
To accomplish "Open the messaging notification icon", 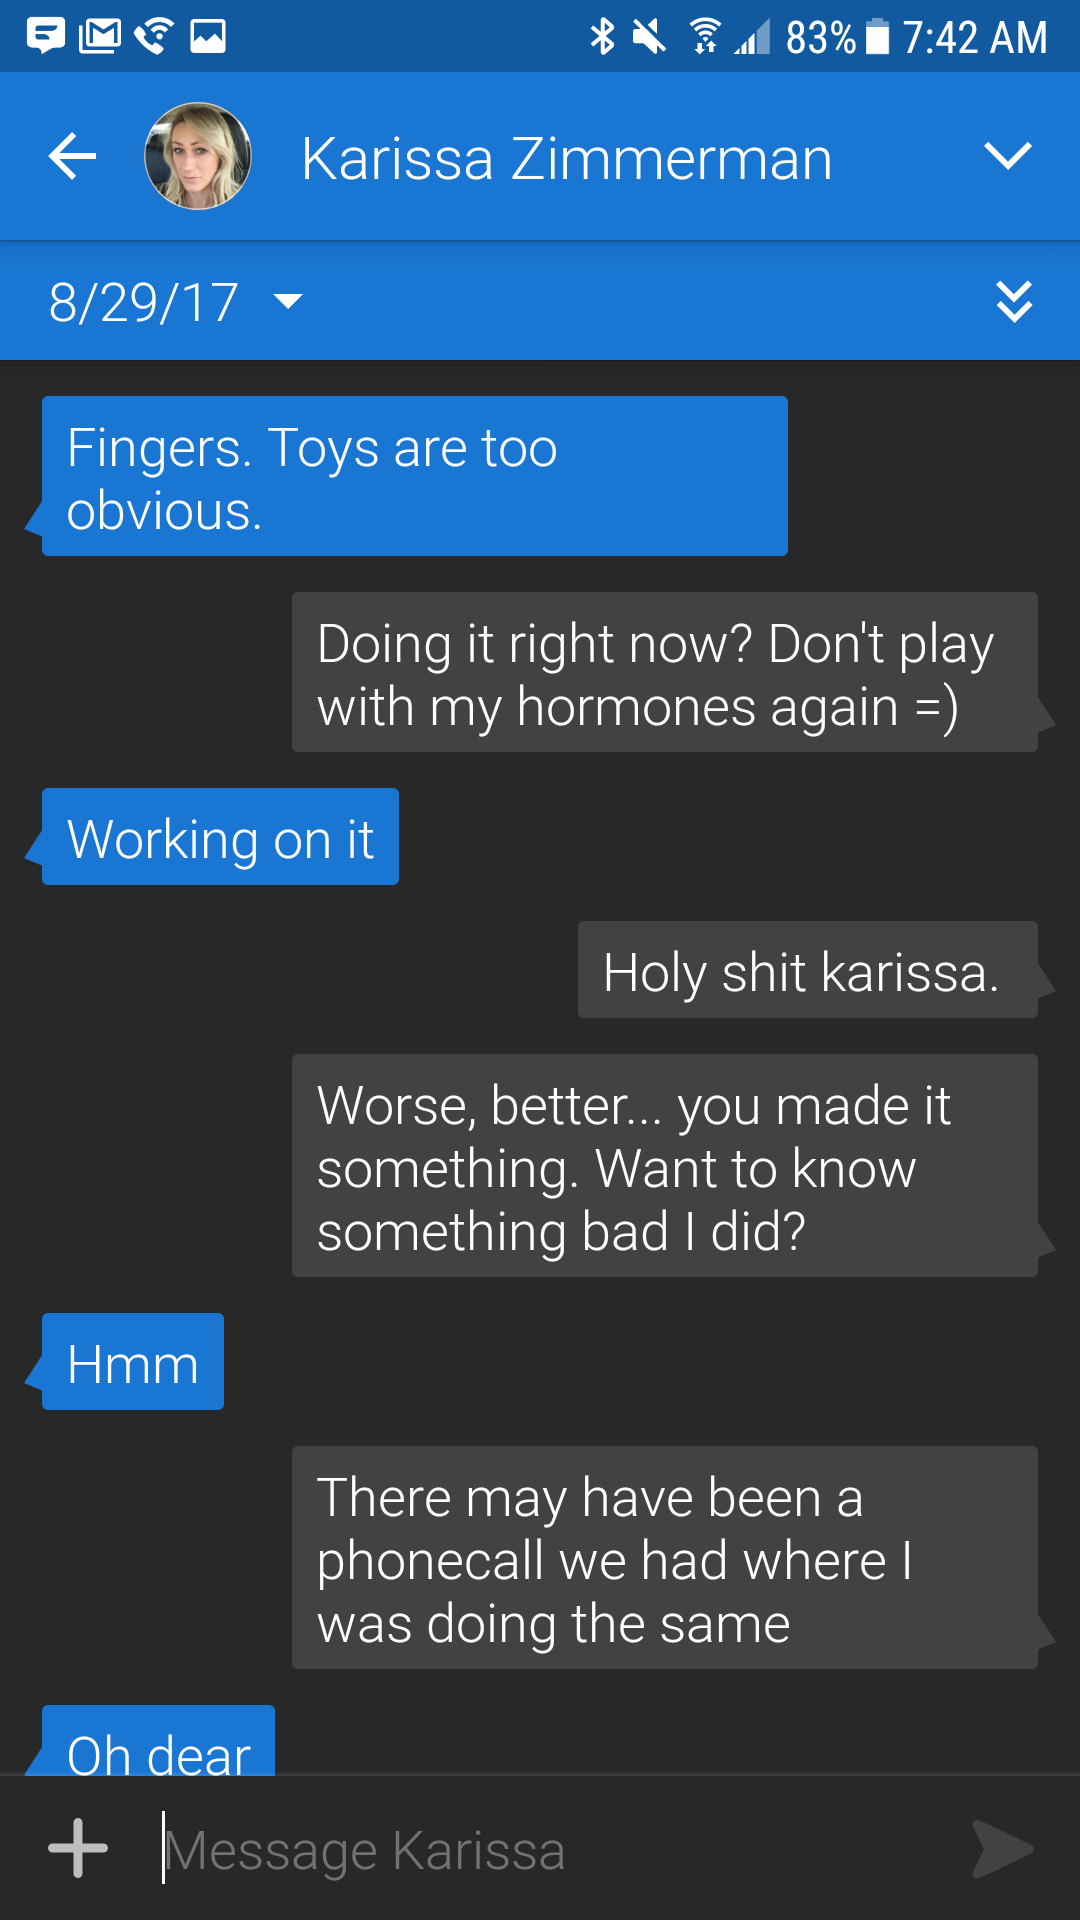I will 45,37.
